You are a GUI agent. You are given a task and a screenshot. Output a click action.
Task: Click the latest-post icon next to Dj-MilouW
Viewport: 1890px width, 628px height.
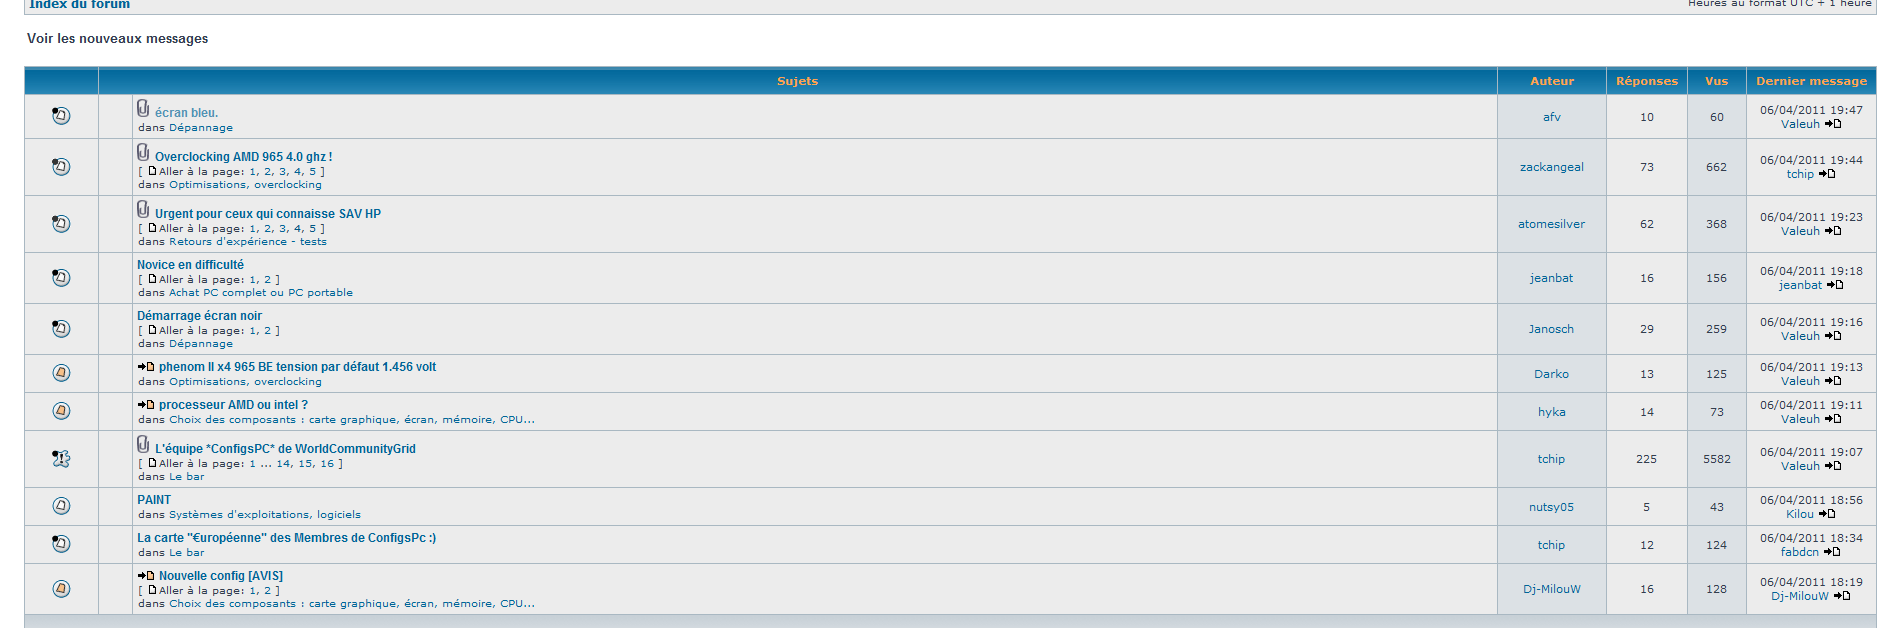click(1842, 596)
